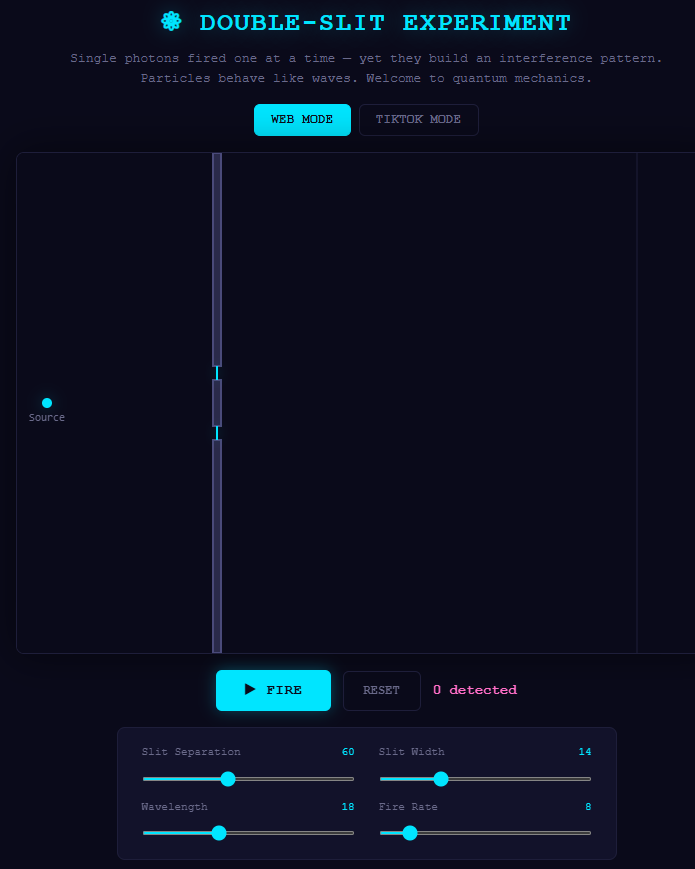Switch to Web Mode
The height and width of the screenshot is (869, 695).
(302, 120)
